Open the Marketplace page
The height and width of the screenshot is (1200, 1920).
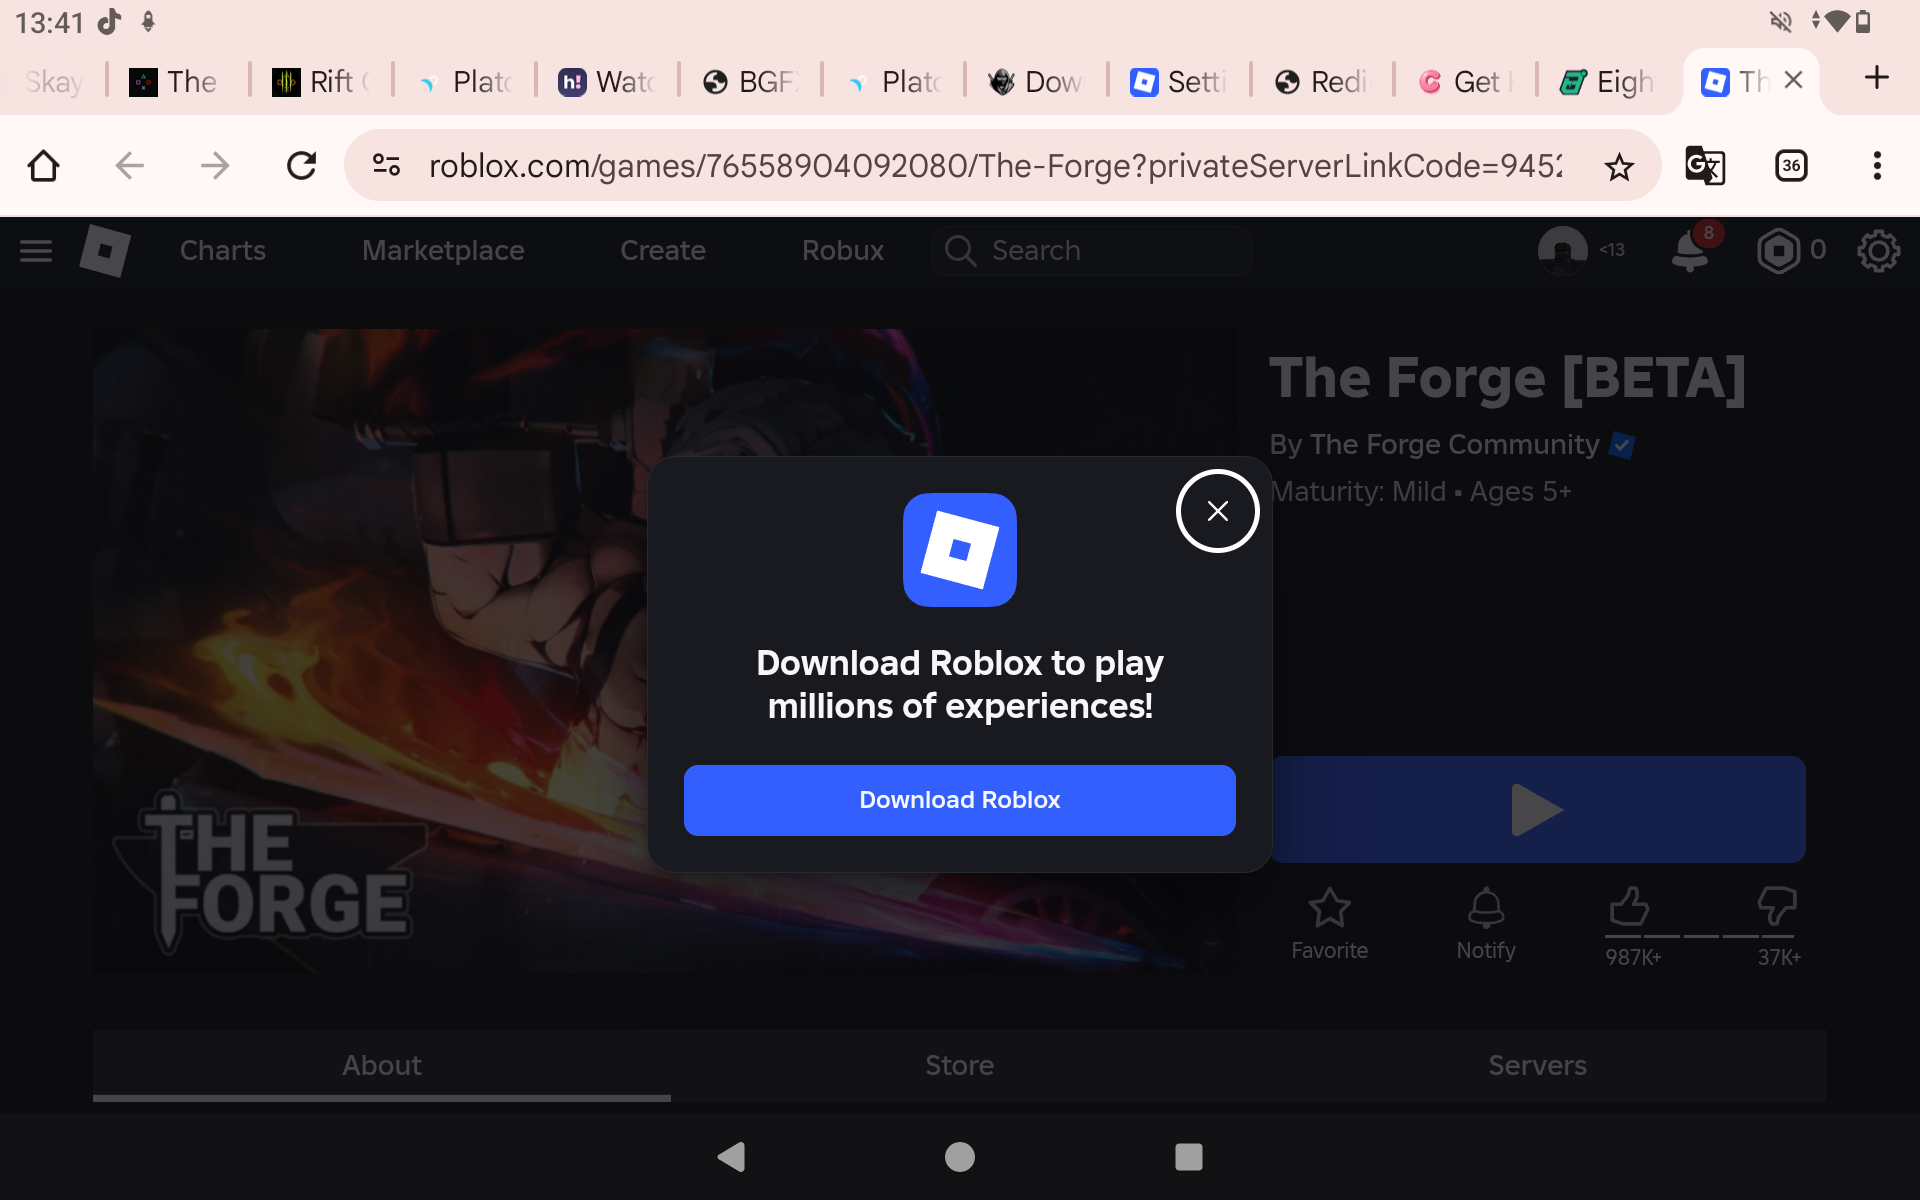point(443,250)
